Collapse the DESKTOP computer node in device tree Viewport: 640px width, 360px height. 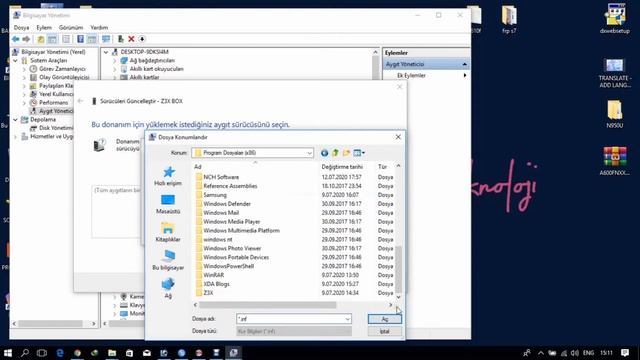106,52
